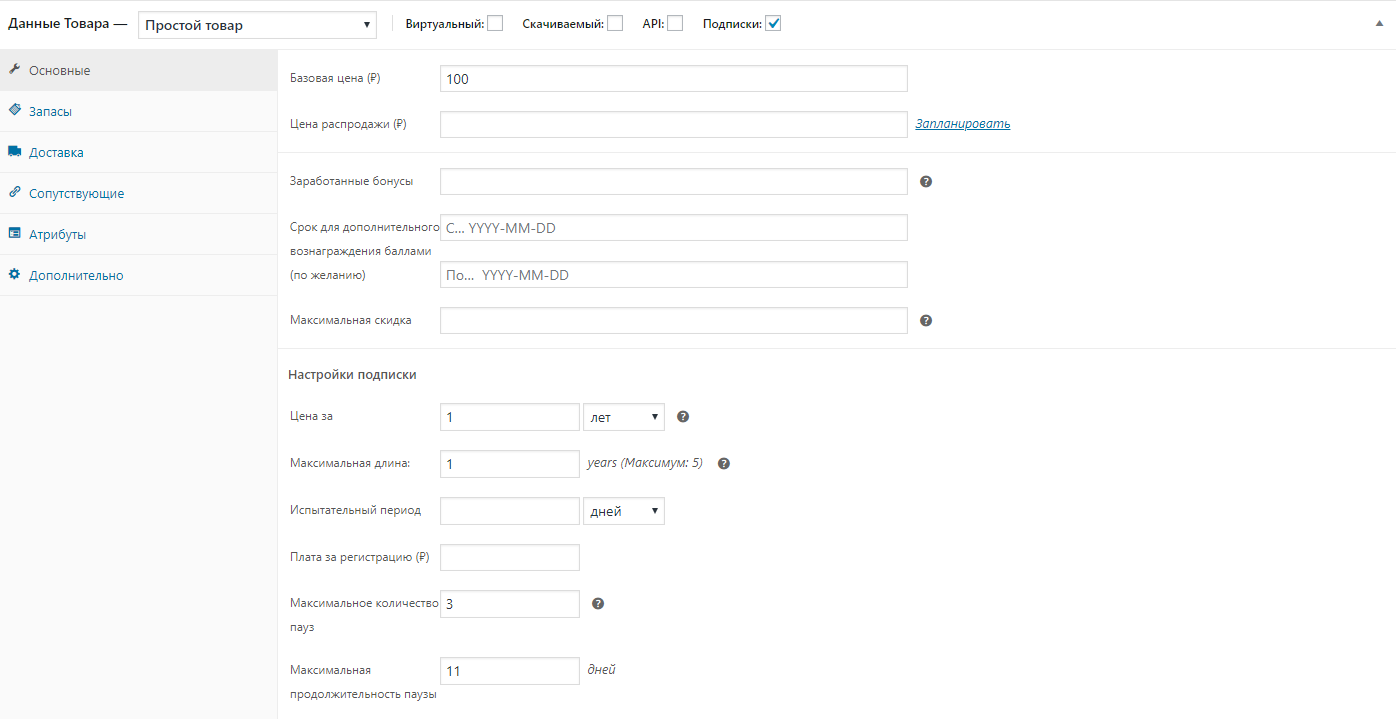Open the дней trial period dropdown
Screen dimensions: 1396x719
tap(624, 511)
